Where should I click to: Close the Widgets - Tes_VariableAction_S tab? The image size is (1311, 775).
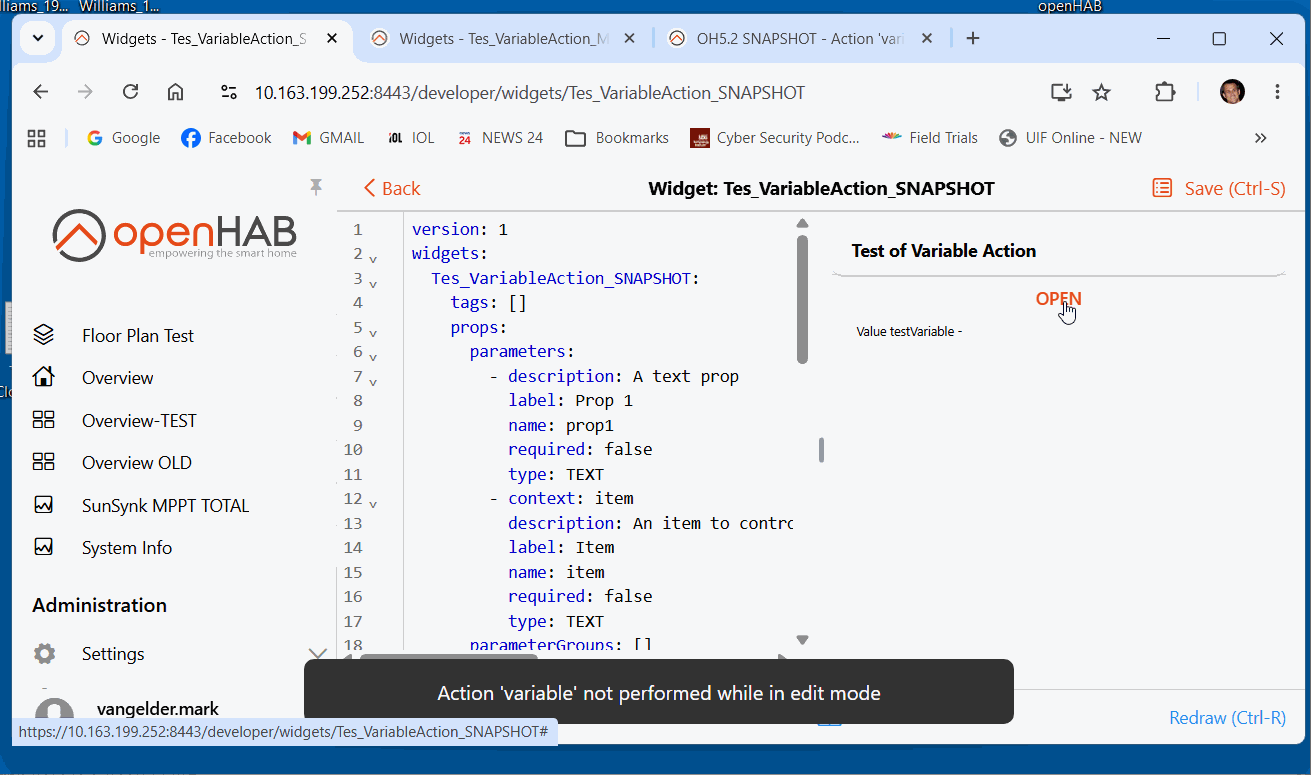pos(332,38)
